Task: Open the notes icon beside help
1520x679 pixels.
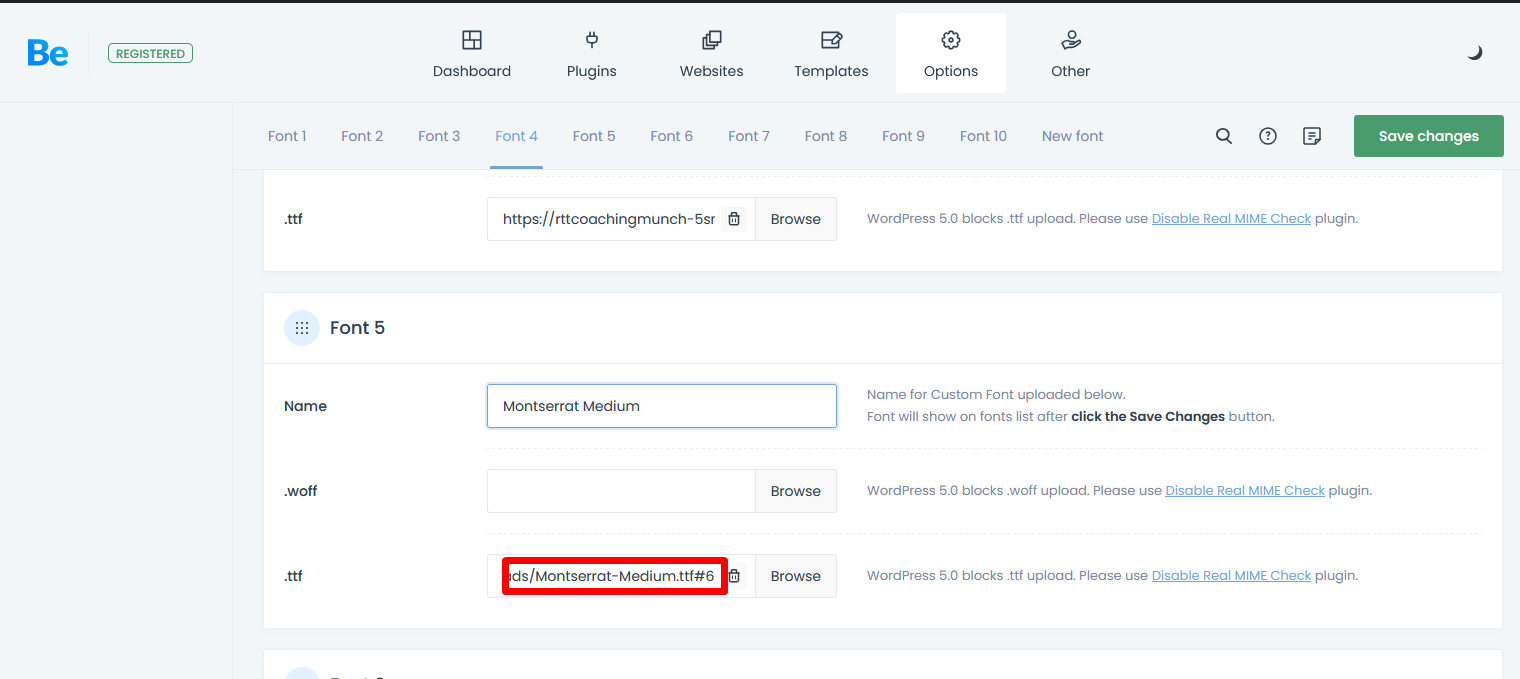Action: point(1312,136)
